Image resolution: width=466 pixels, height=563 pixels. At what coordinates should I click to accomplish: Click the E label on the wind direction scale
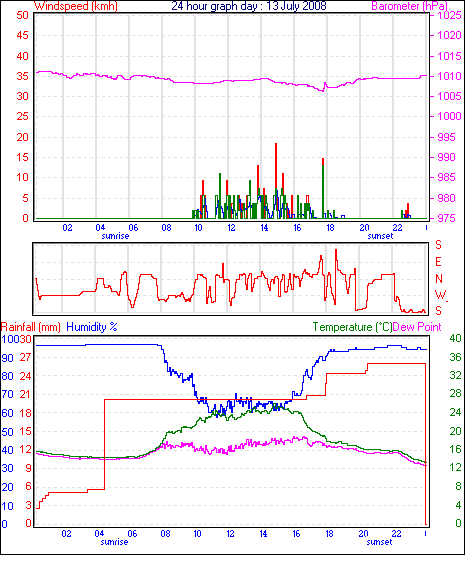click(438, 262)
